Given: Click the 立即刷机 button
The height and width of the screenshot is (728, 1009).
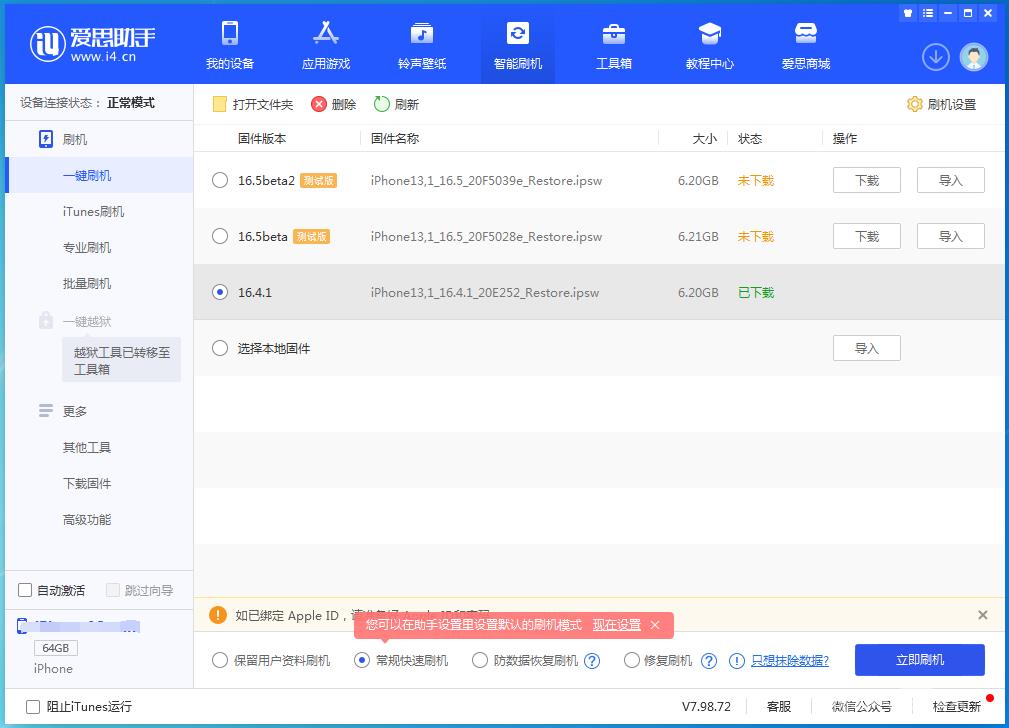Looking at the screenshot, I should 919,660.
